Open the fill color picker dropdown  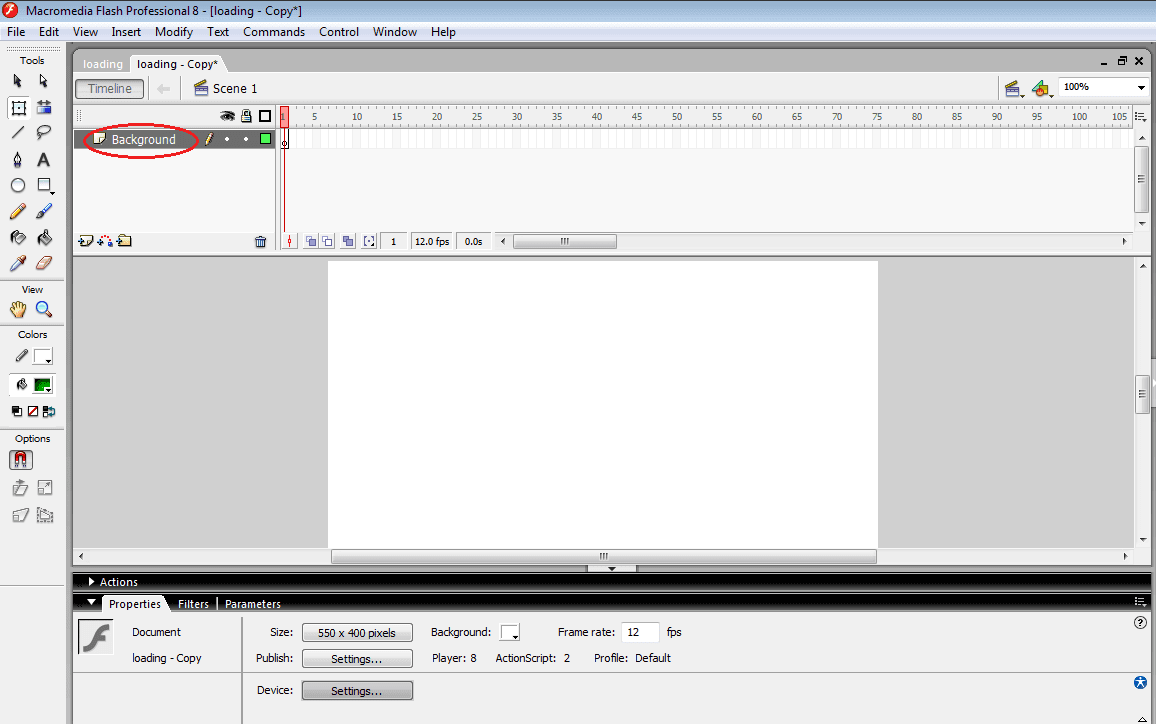(x=44, y=384)
